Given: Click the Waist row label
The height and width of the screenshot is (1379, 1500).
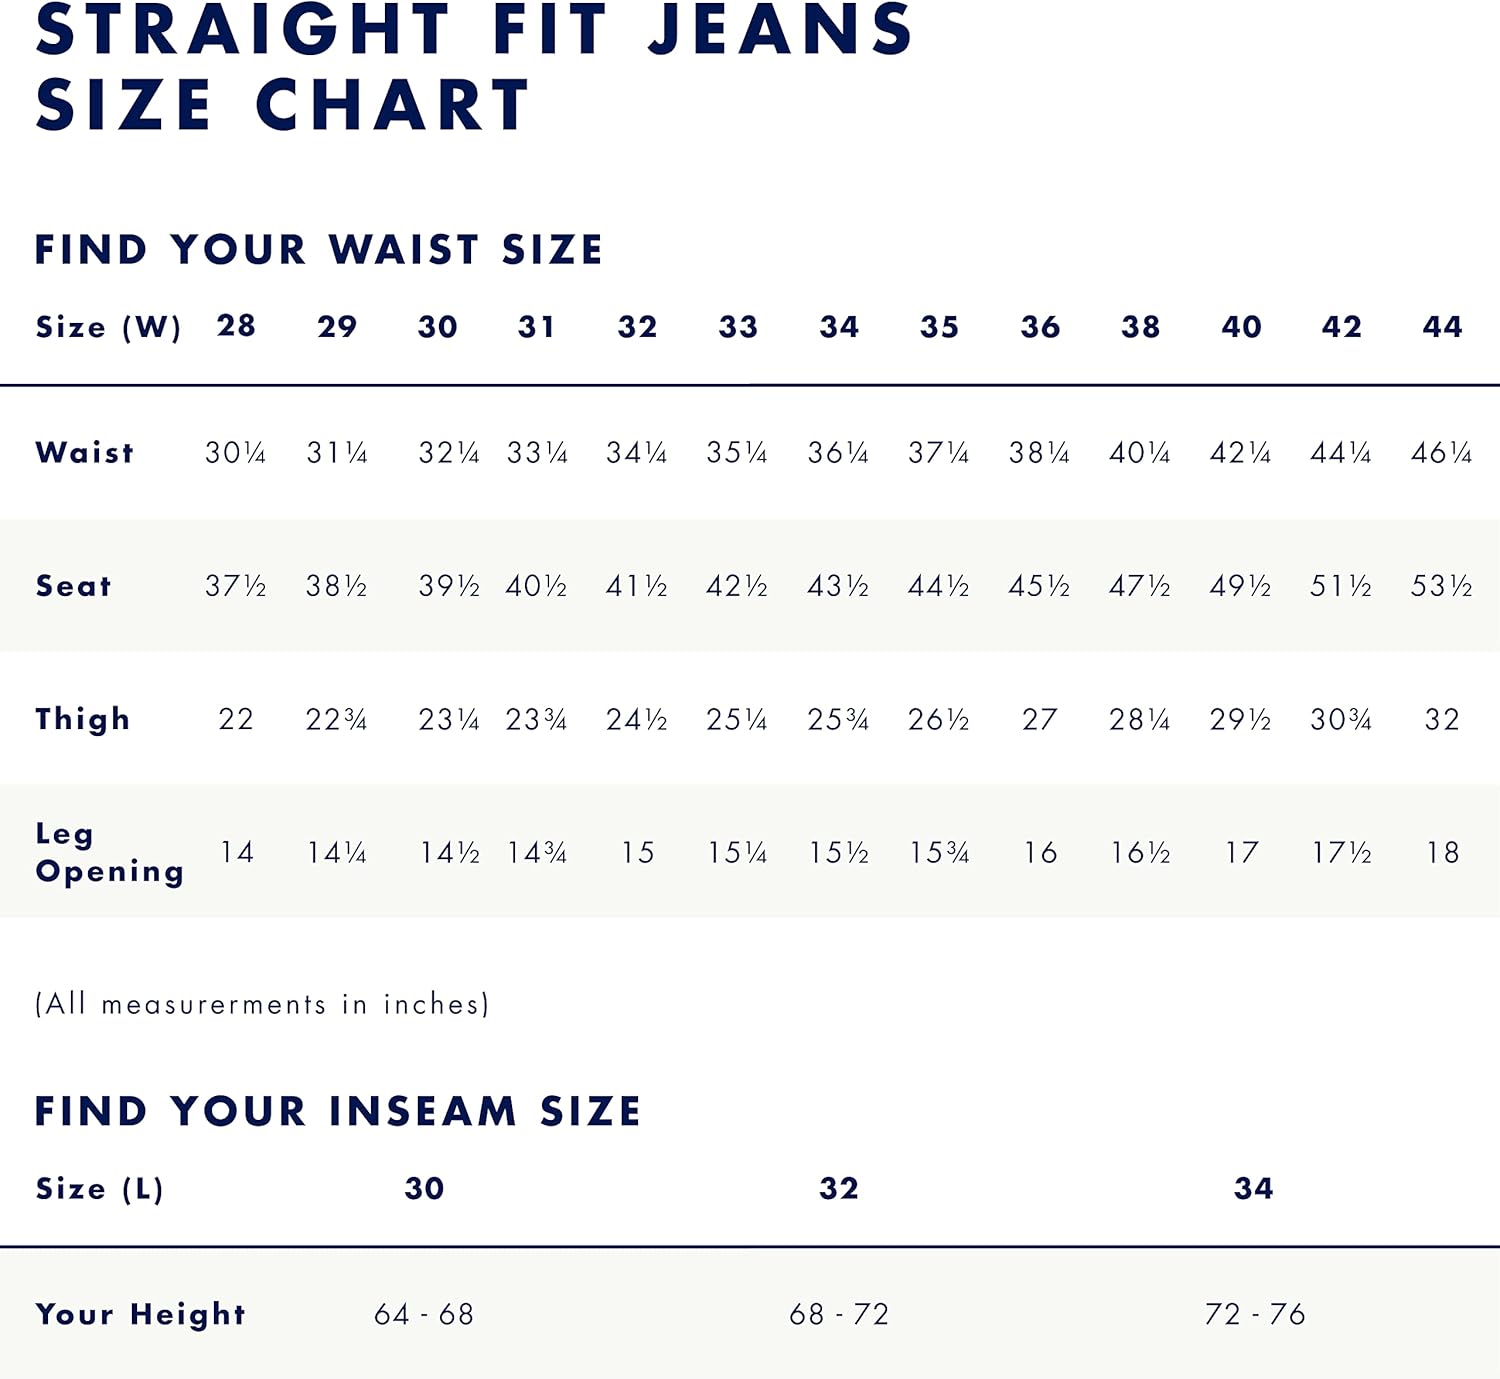Looking at the screenshot, I should click(85, 453).
